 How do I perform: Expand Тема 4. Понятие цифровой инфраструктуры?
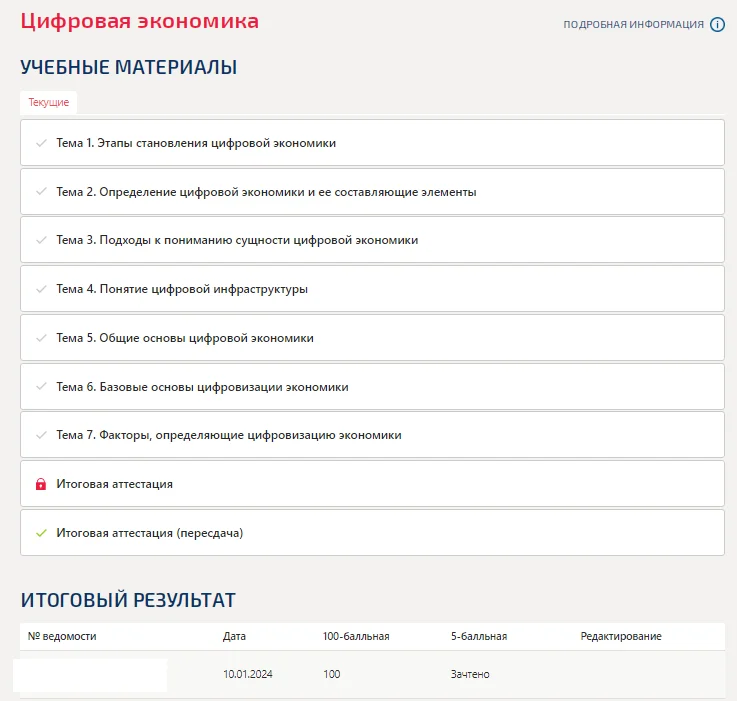point(372,289)
